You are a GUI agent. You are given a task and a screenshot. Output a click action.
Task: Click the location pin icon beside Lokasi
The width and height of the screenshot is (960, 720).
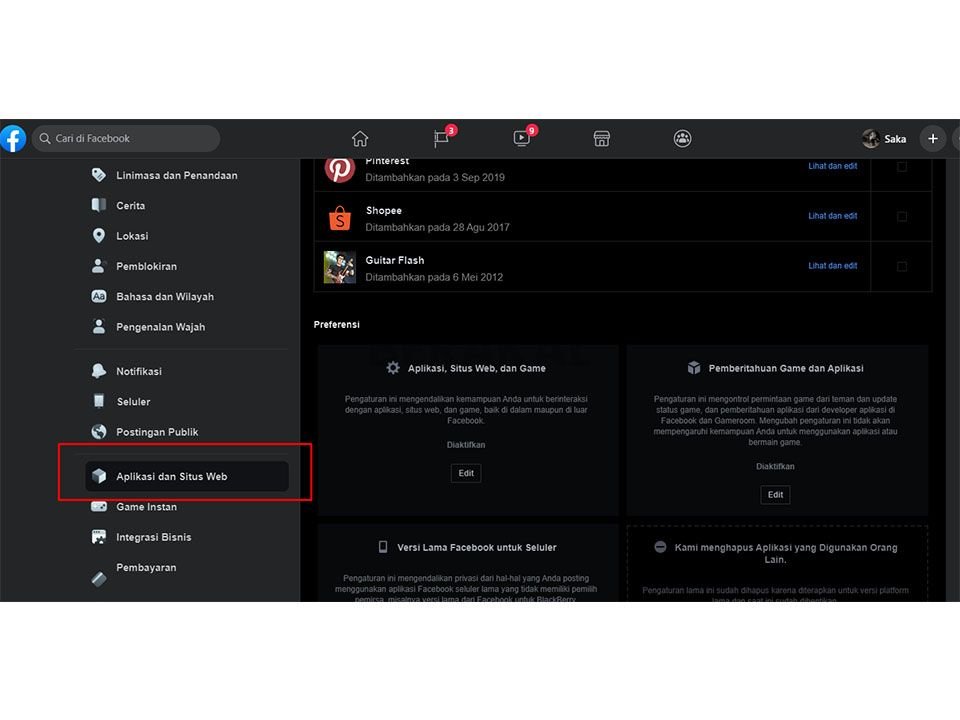99,236
